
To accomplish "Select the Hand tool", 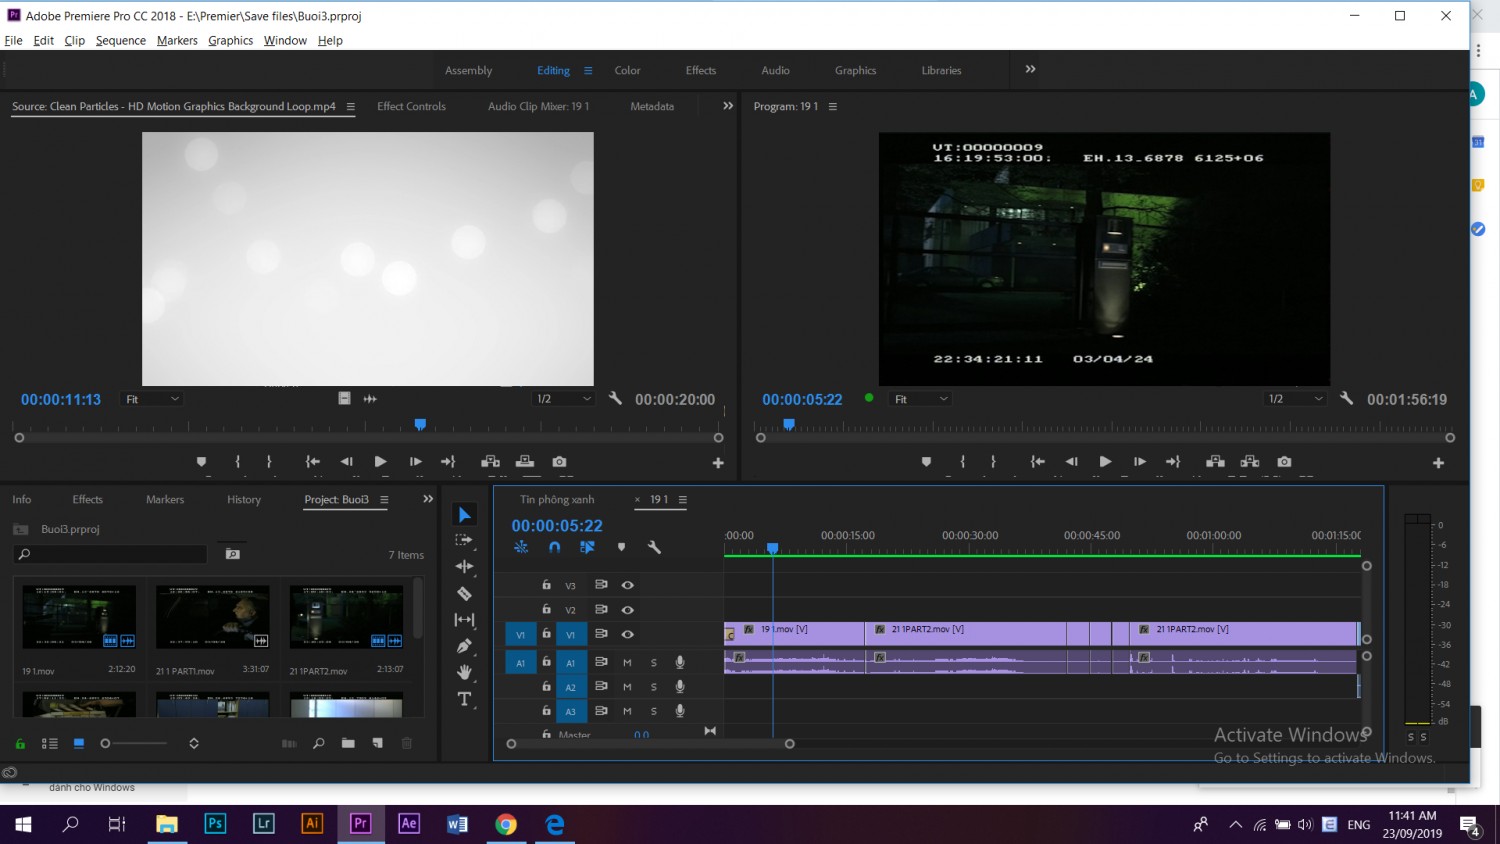I will point(464,672).
